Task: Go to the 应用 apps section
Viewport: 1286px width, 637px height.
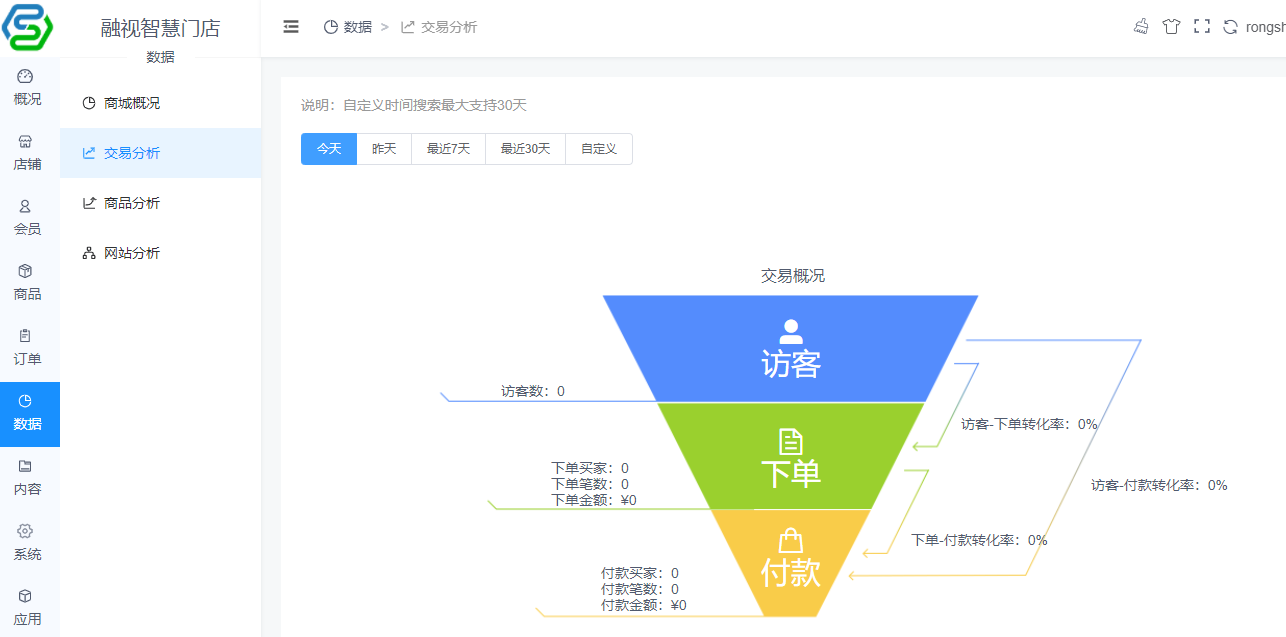Action: [x=28, y=608]
